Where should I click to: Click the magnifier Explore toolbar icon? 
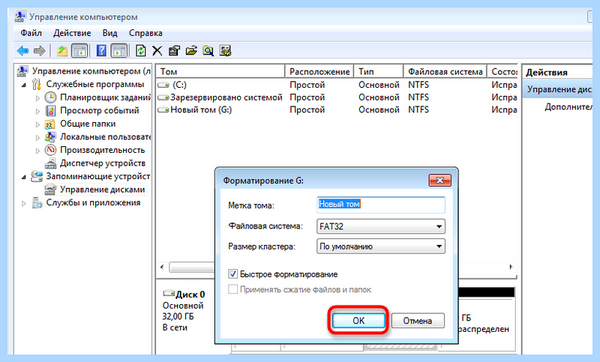[208, 51]
